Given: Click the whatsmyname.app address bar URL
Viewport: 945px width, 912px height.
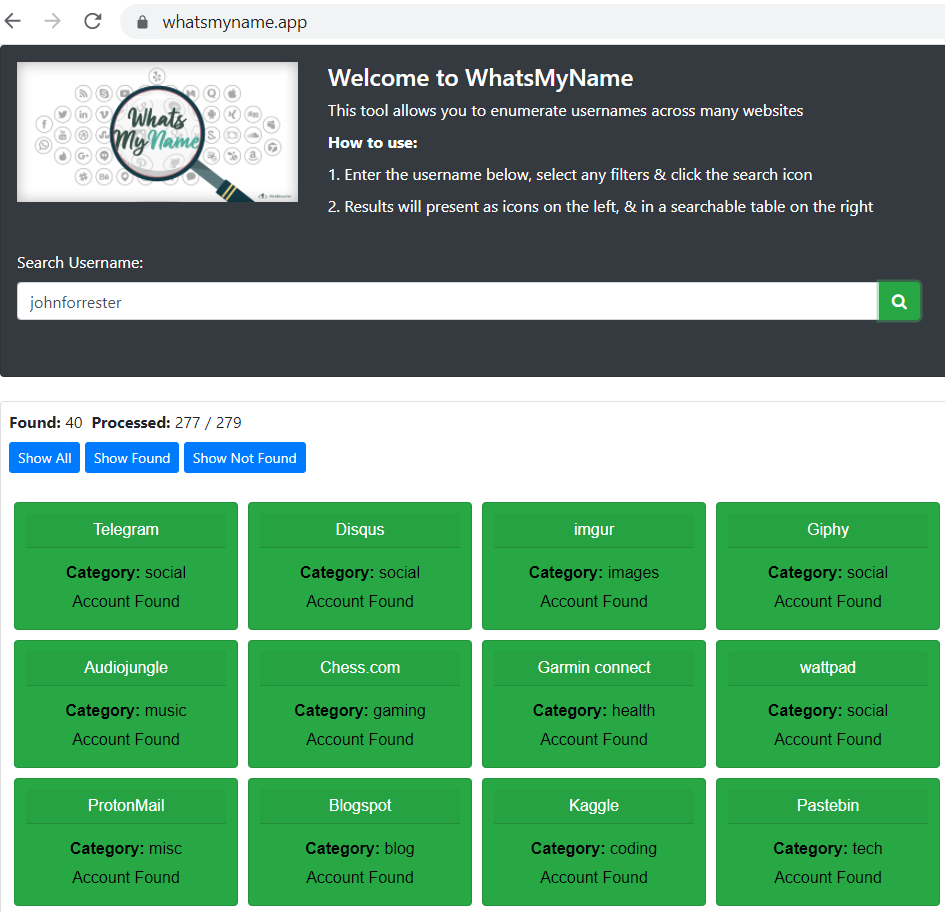Looking at the screenshot, I should click(x=235, y=22).
